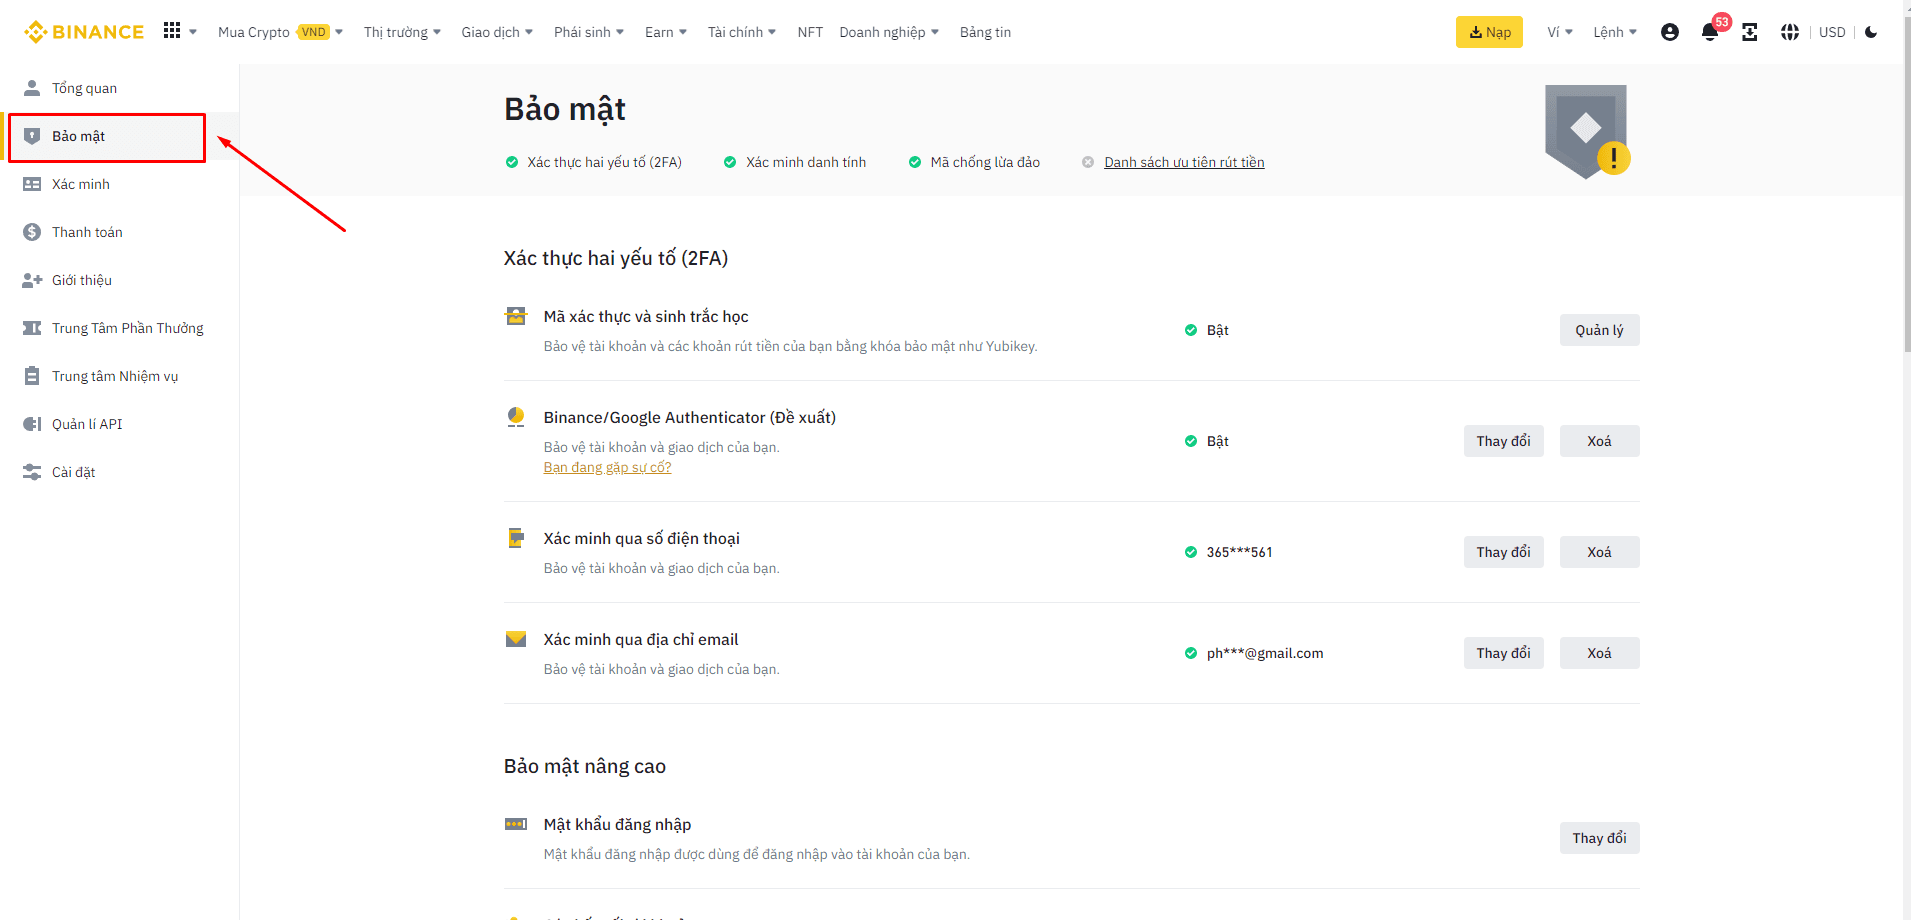Click the yellow Nạp deposit button

tap(1489, 32)
